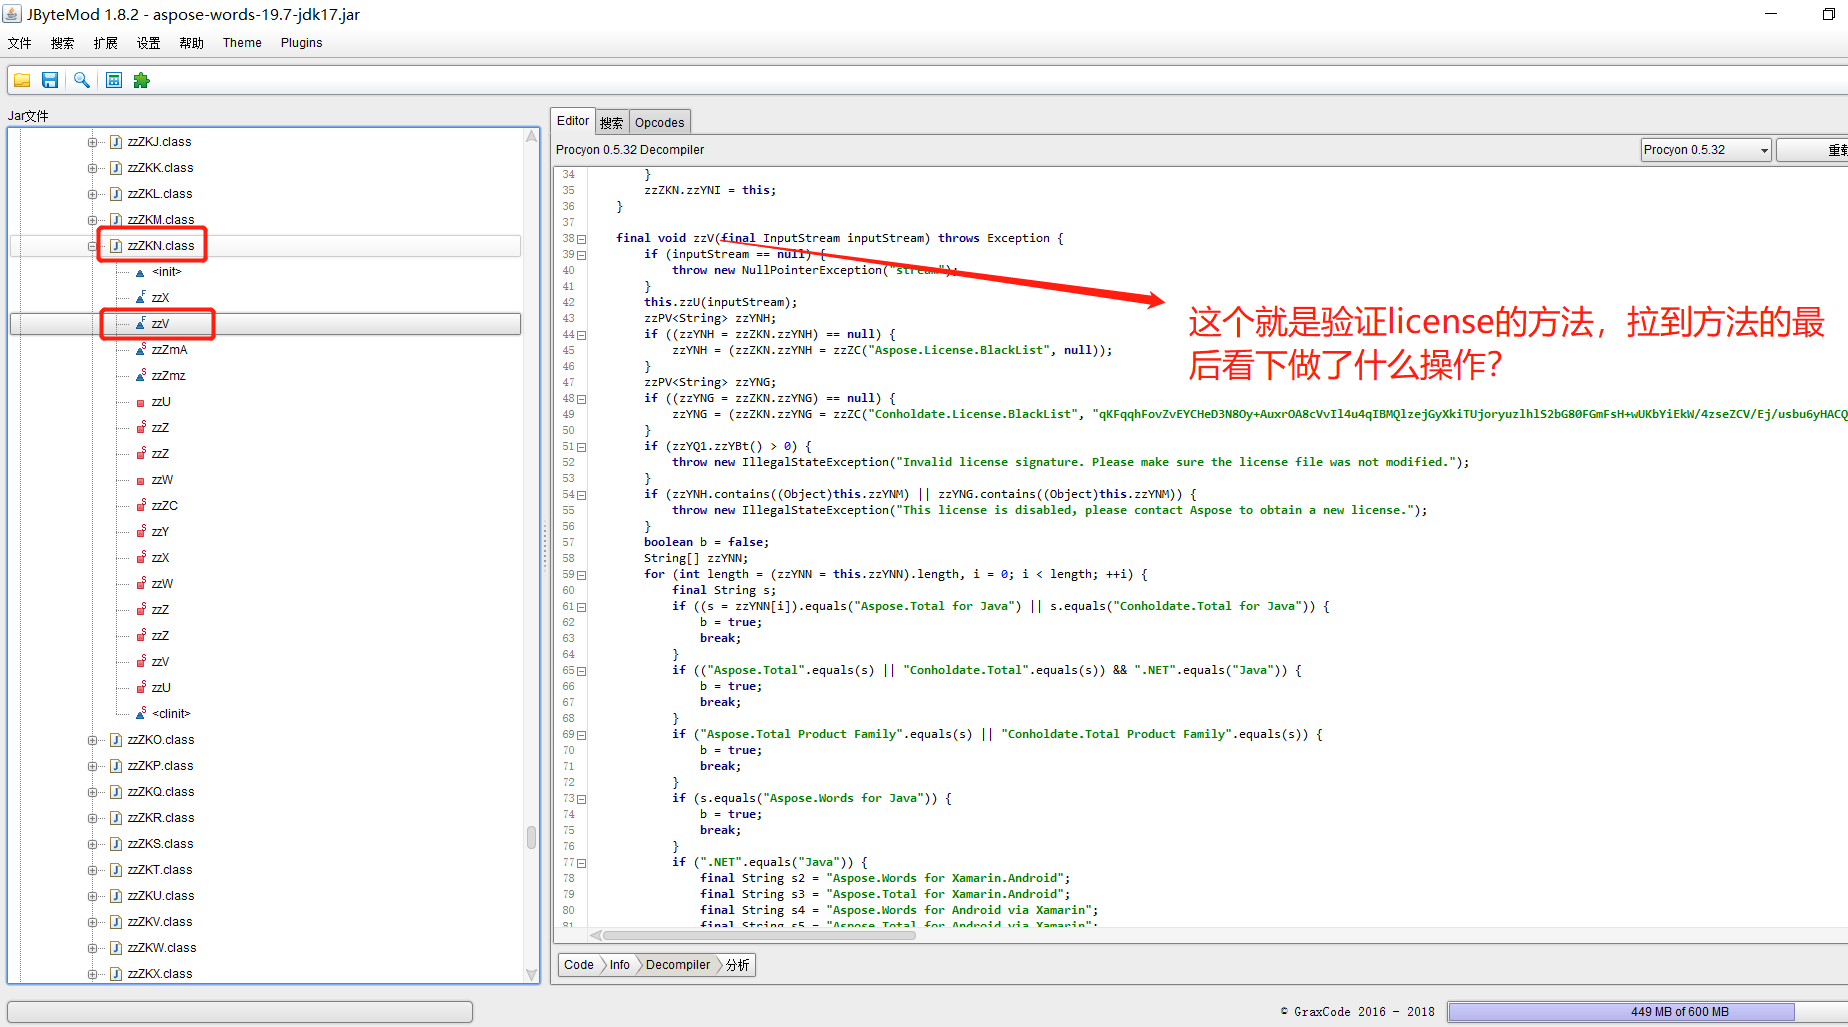Collapse the zzZKN.class tree node

[92, 246]
